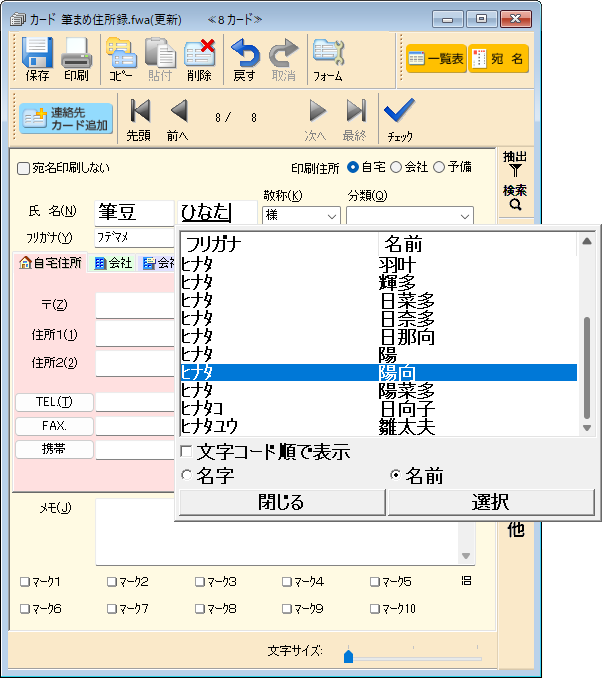Open the 宛名 address view
Screen dimensions: 602x678
tap(498, 58)
